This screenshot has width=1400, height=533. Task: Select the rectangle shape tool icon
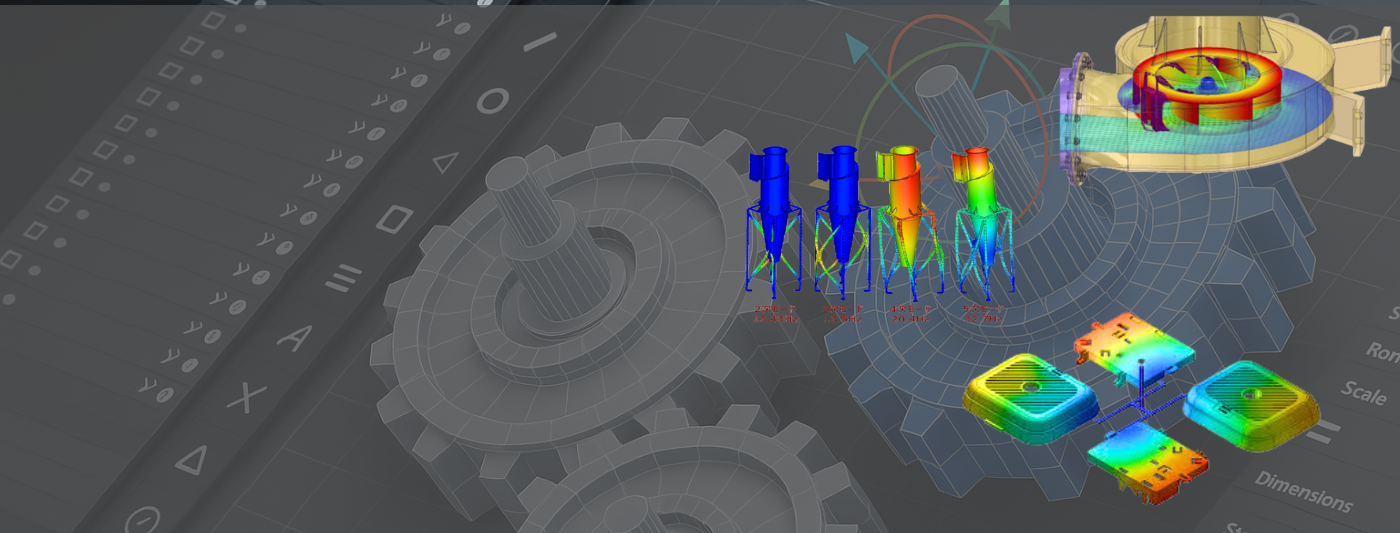(x=395, y=219)
